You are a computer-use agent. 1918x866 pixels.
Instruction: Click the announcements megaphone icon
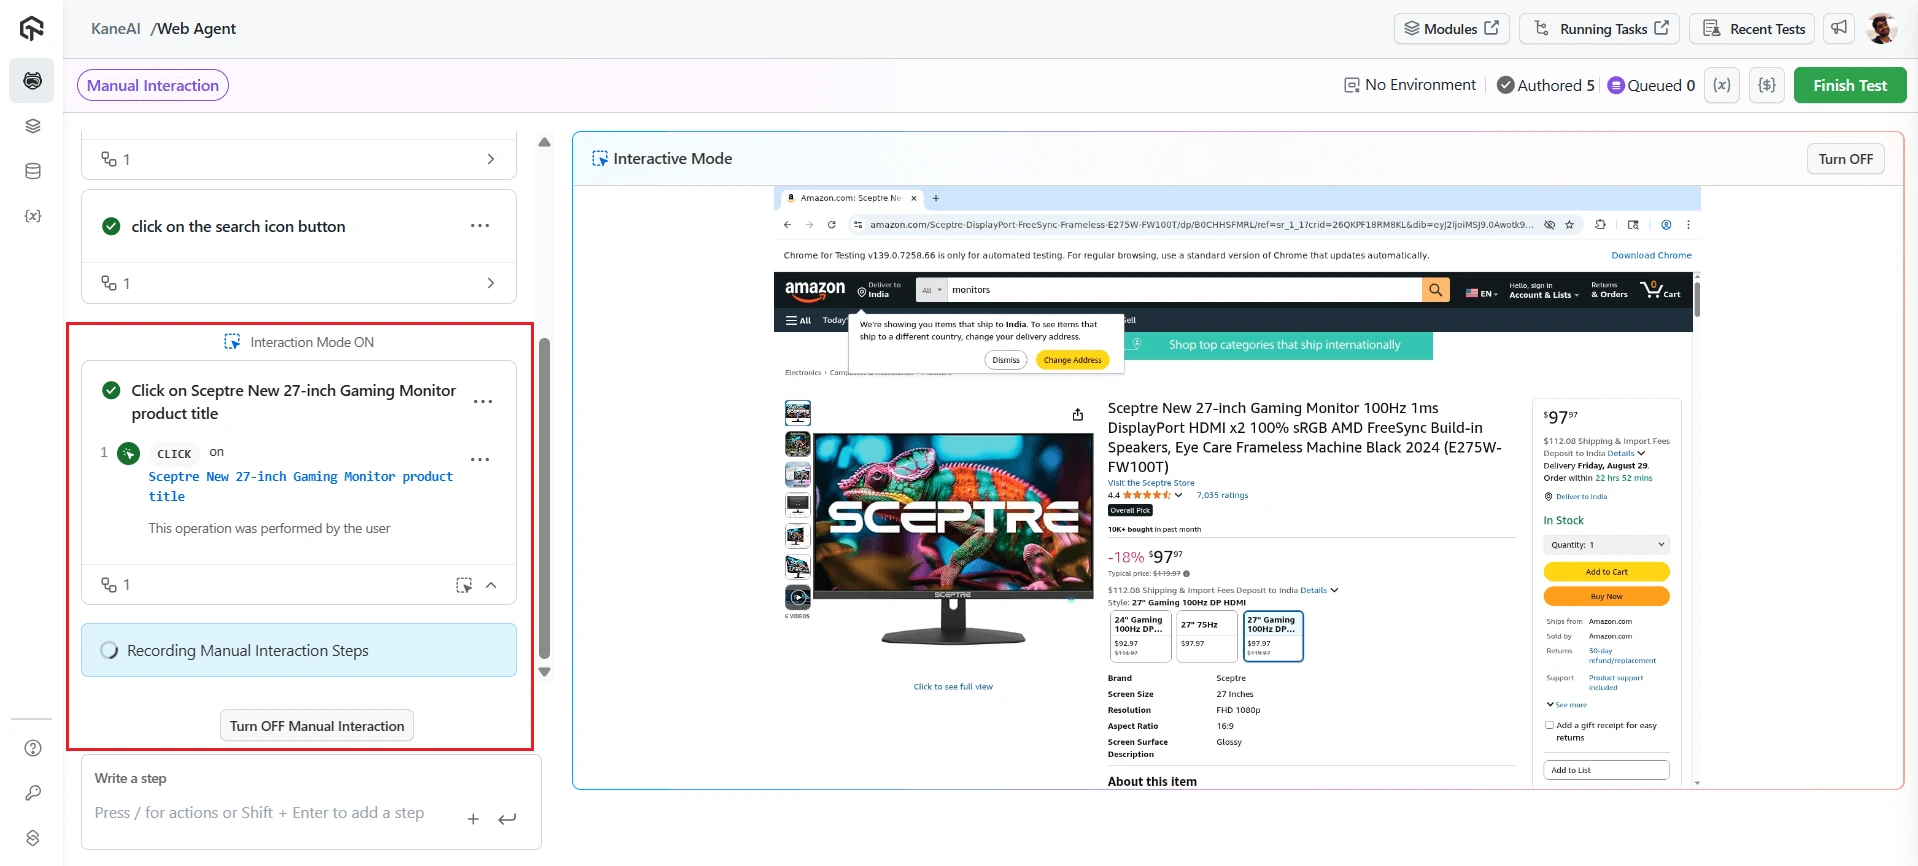click(x=1839, y=29)
